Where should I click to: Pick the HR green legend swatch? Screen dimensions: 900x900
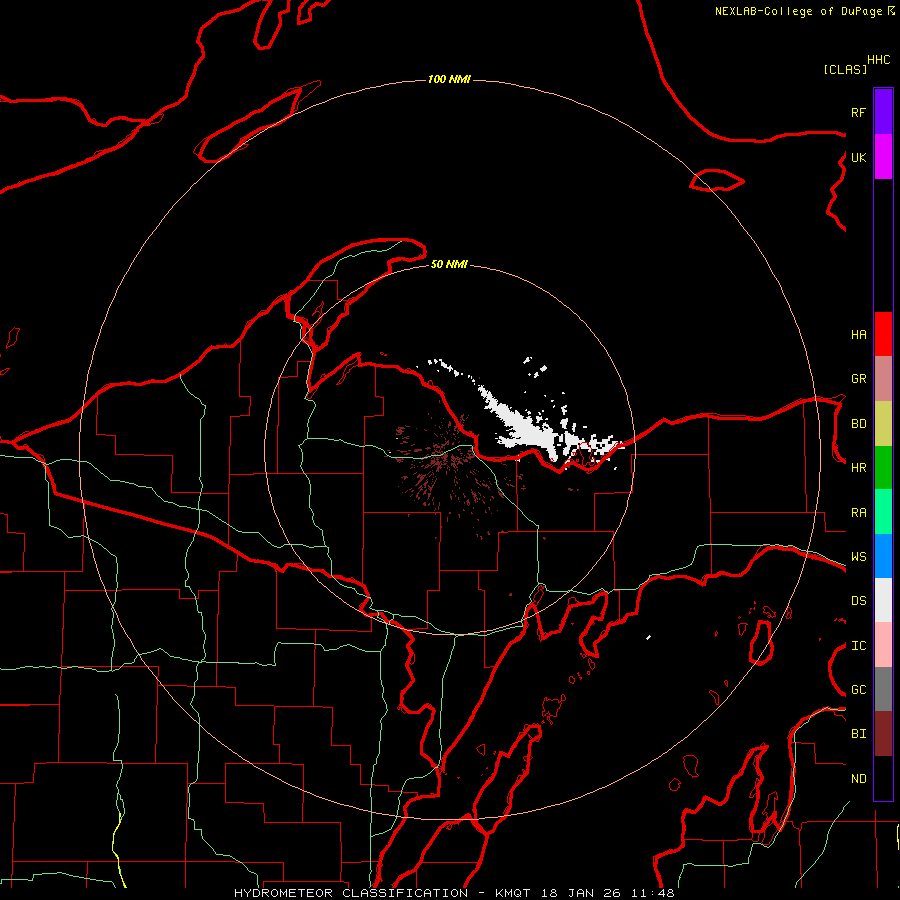point(883,468)
